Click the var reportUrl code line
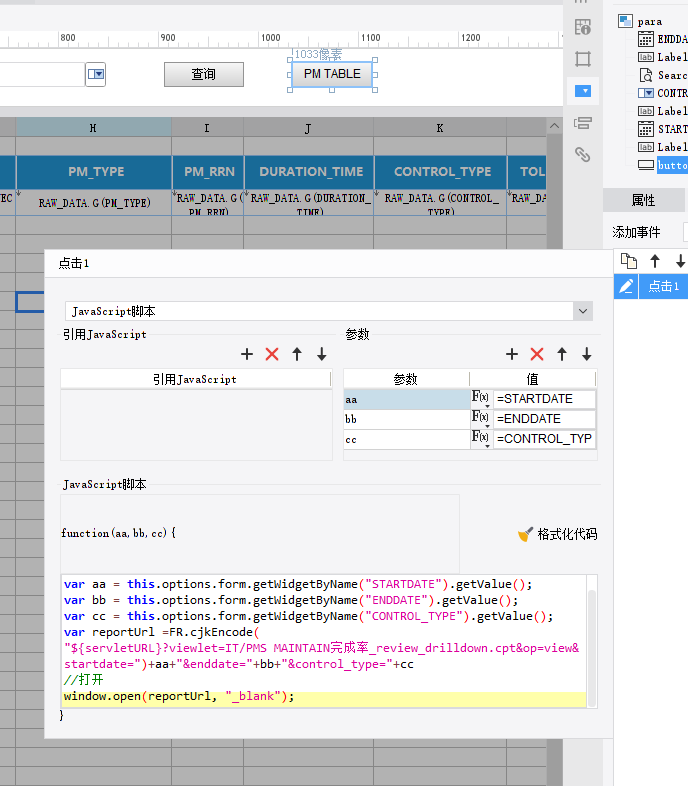The height and width of the screenshot is (786, 688). click(x=161, y=632)
